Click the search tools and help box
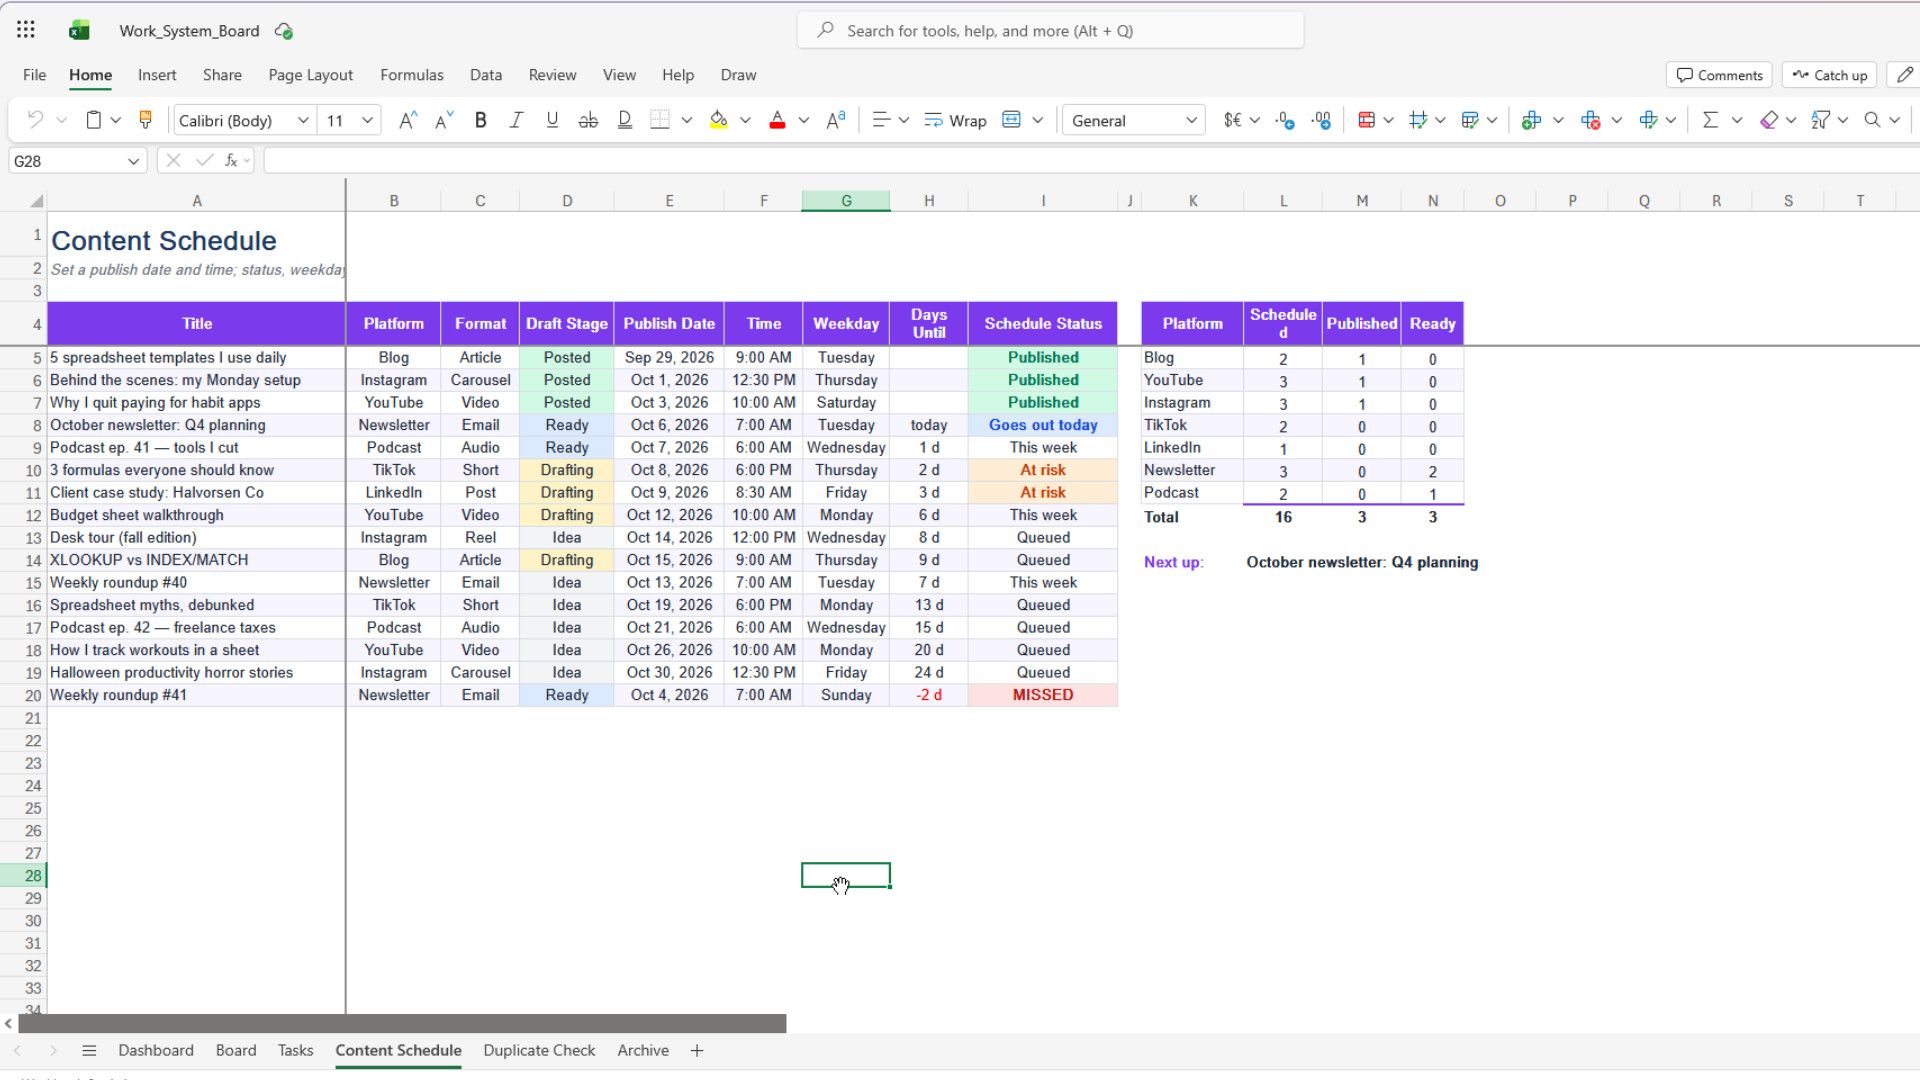1920x1080 pixels. point(1050,31)
